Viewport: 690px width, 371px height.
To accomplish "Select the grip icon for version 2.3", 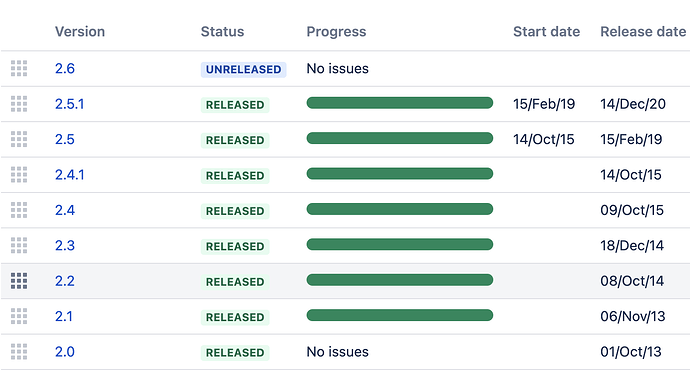I will [x=19, y=245].
